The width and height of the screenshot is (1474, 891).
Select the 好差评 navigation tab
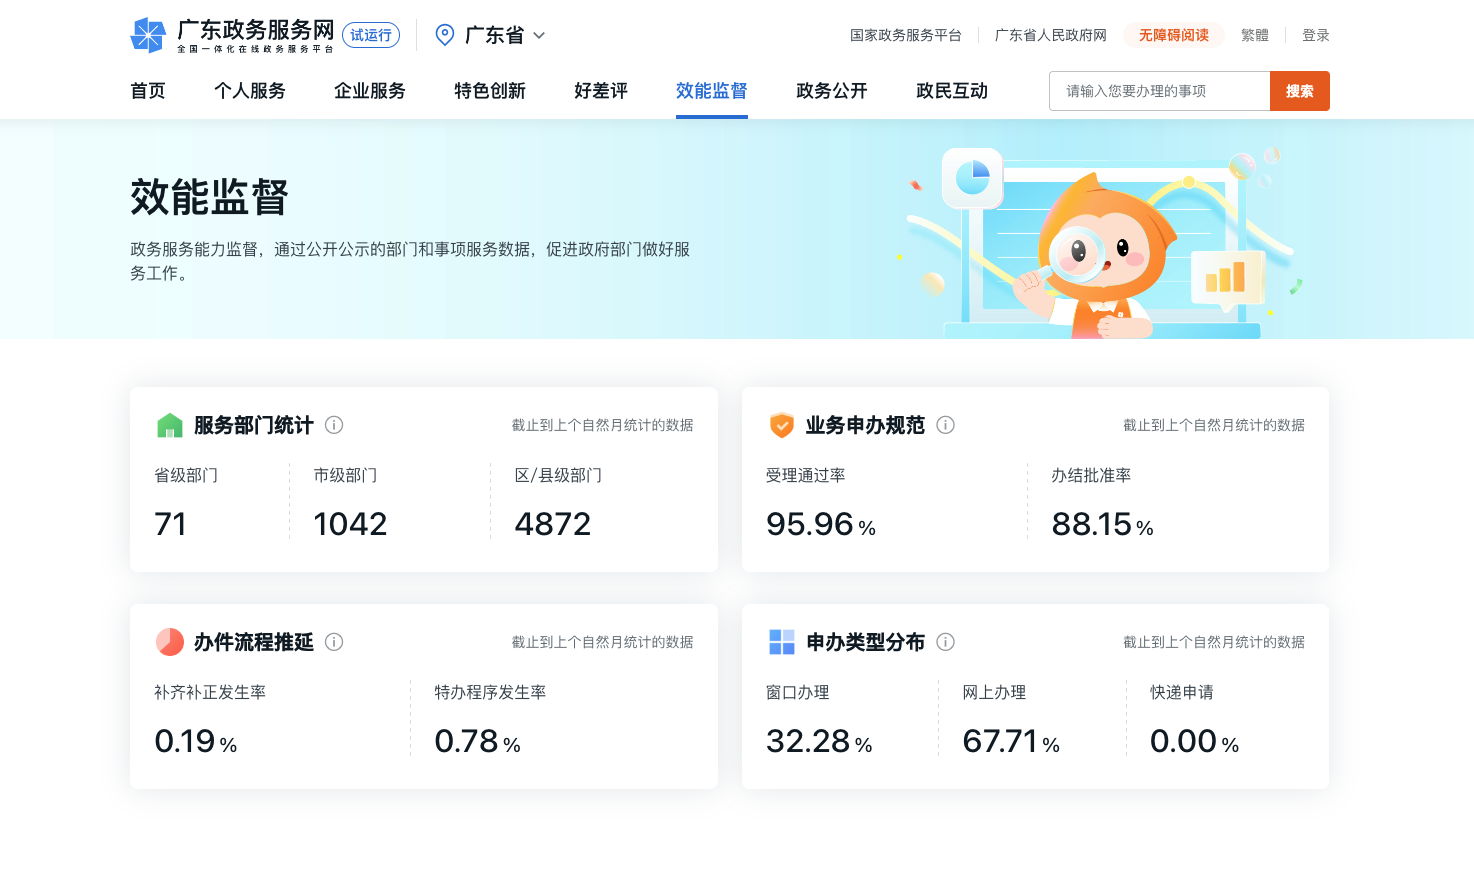601,91
